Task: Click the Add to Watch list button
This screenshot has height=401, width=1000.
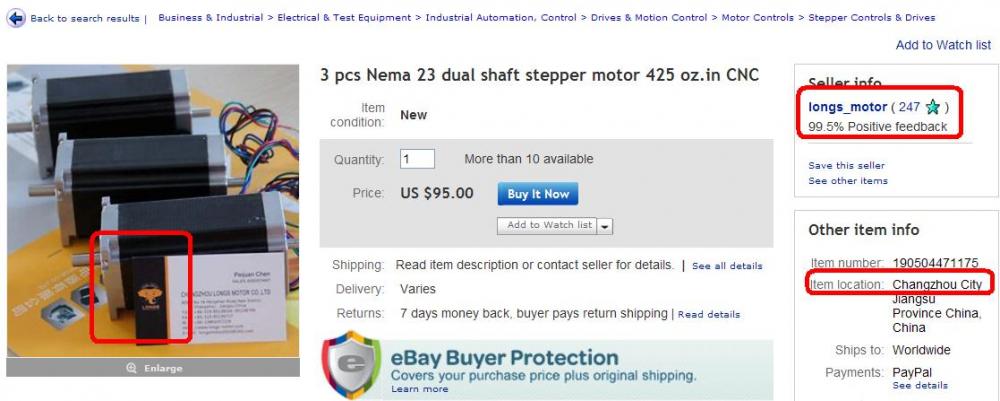Action: 549,225
